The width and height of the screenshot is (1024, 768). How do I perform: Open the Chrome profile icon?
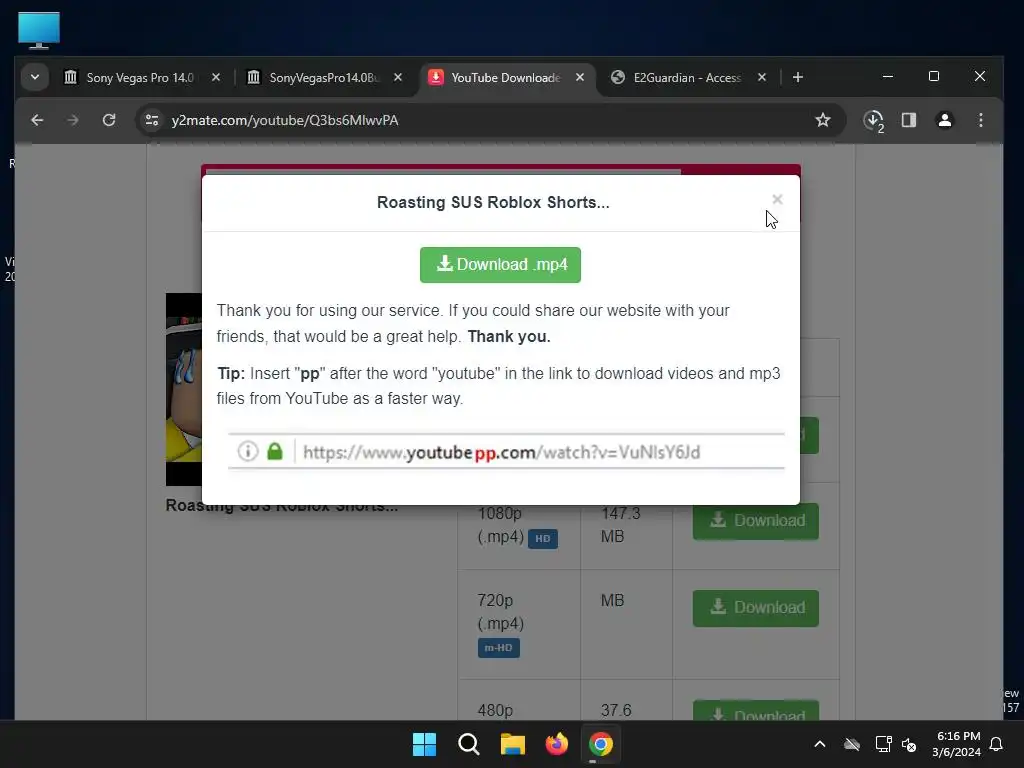944,120
